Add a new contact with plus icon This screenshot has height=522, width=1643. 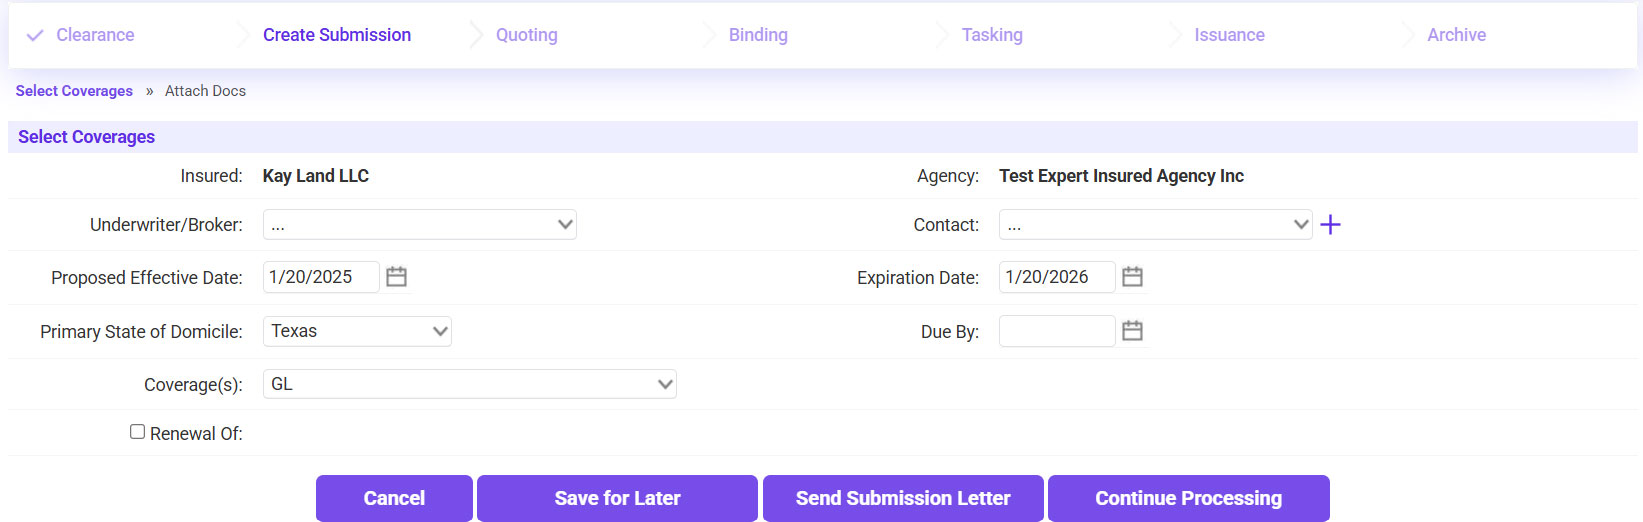point(1330,225)
